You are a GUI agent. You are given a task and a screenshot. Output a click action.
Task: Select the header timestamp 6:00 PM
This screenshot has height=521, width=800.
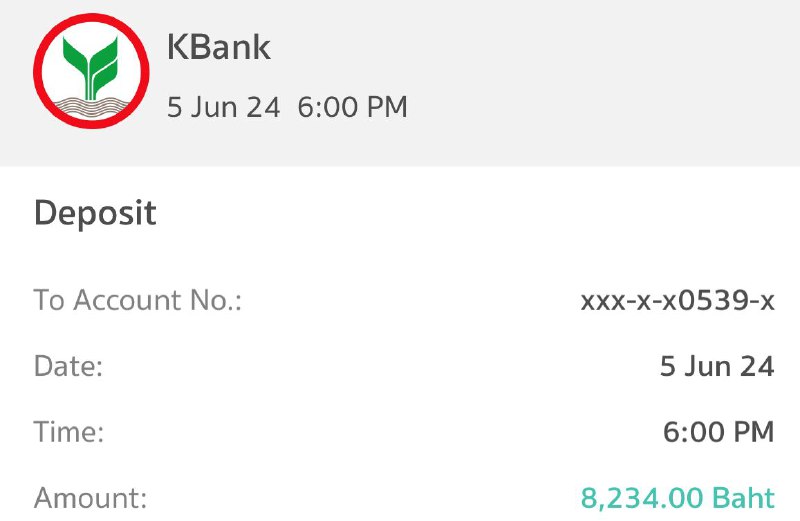353,107
